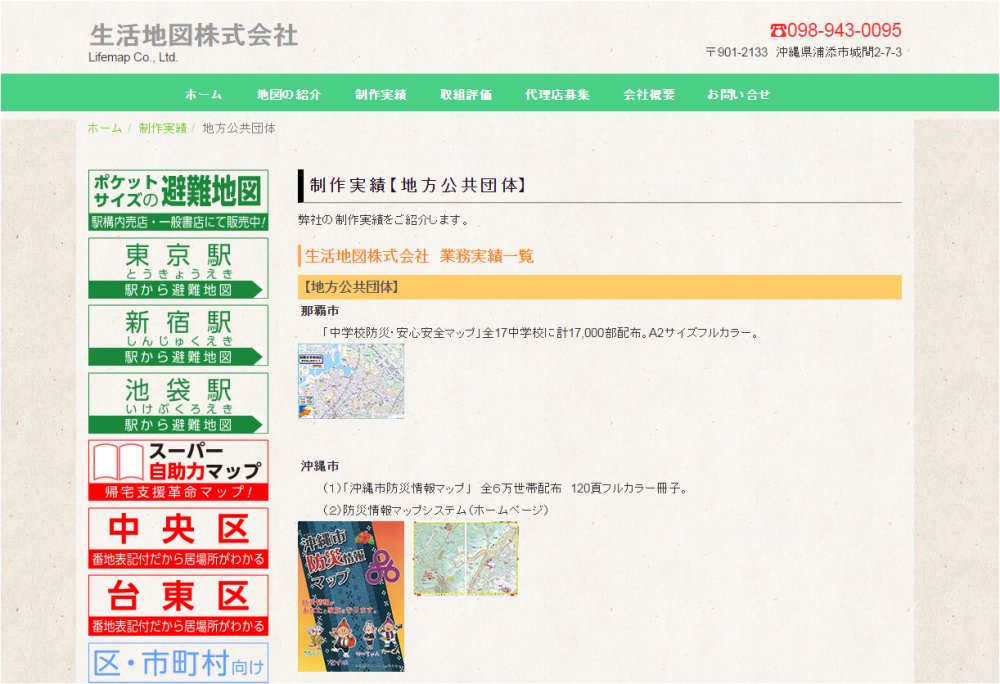Open 取組評価 in the navigation bar
The width and height of the screenshot is (1000, 684).
[x=465, y=95]
